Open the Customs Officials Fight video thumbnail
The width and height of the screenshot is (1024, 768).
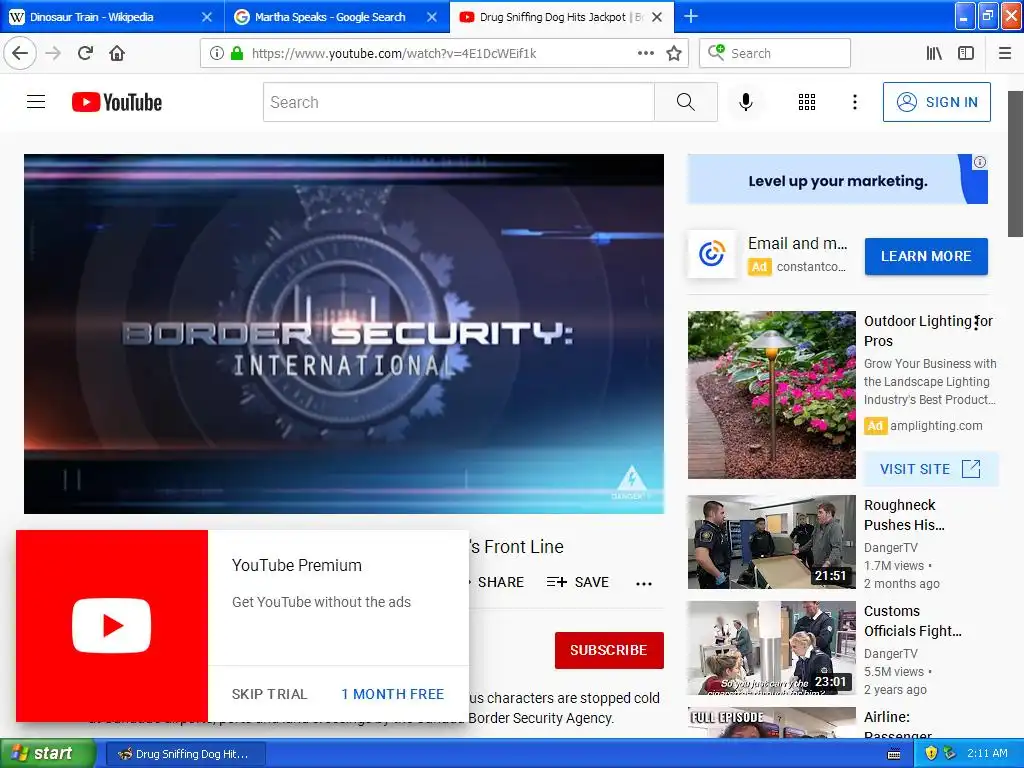771,647
